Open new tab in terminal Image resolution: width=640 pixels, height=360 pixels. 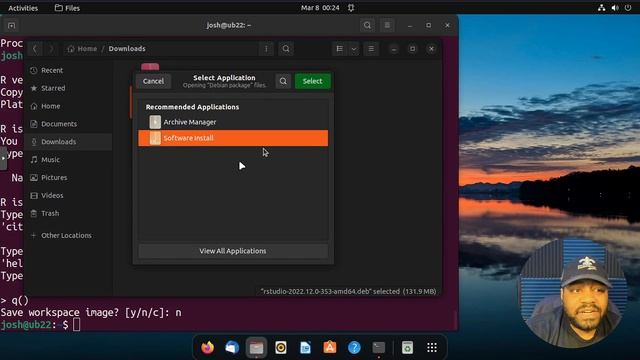(11, 26)
